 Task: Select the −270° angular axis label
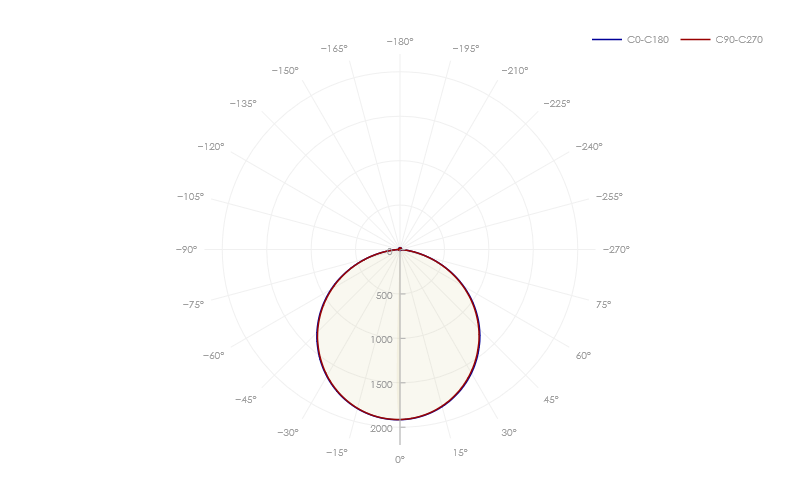click(x=616, y=250)
